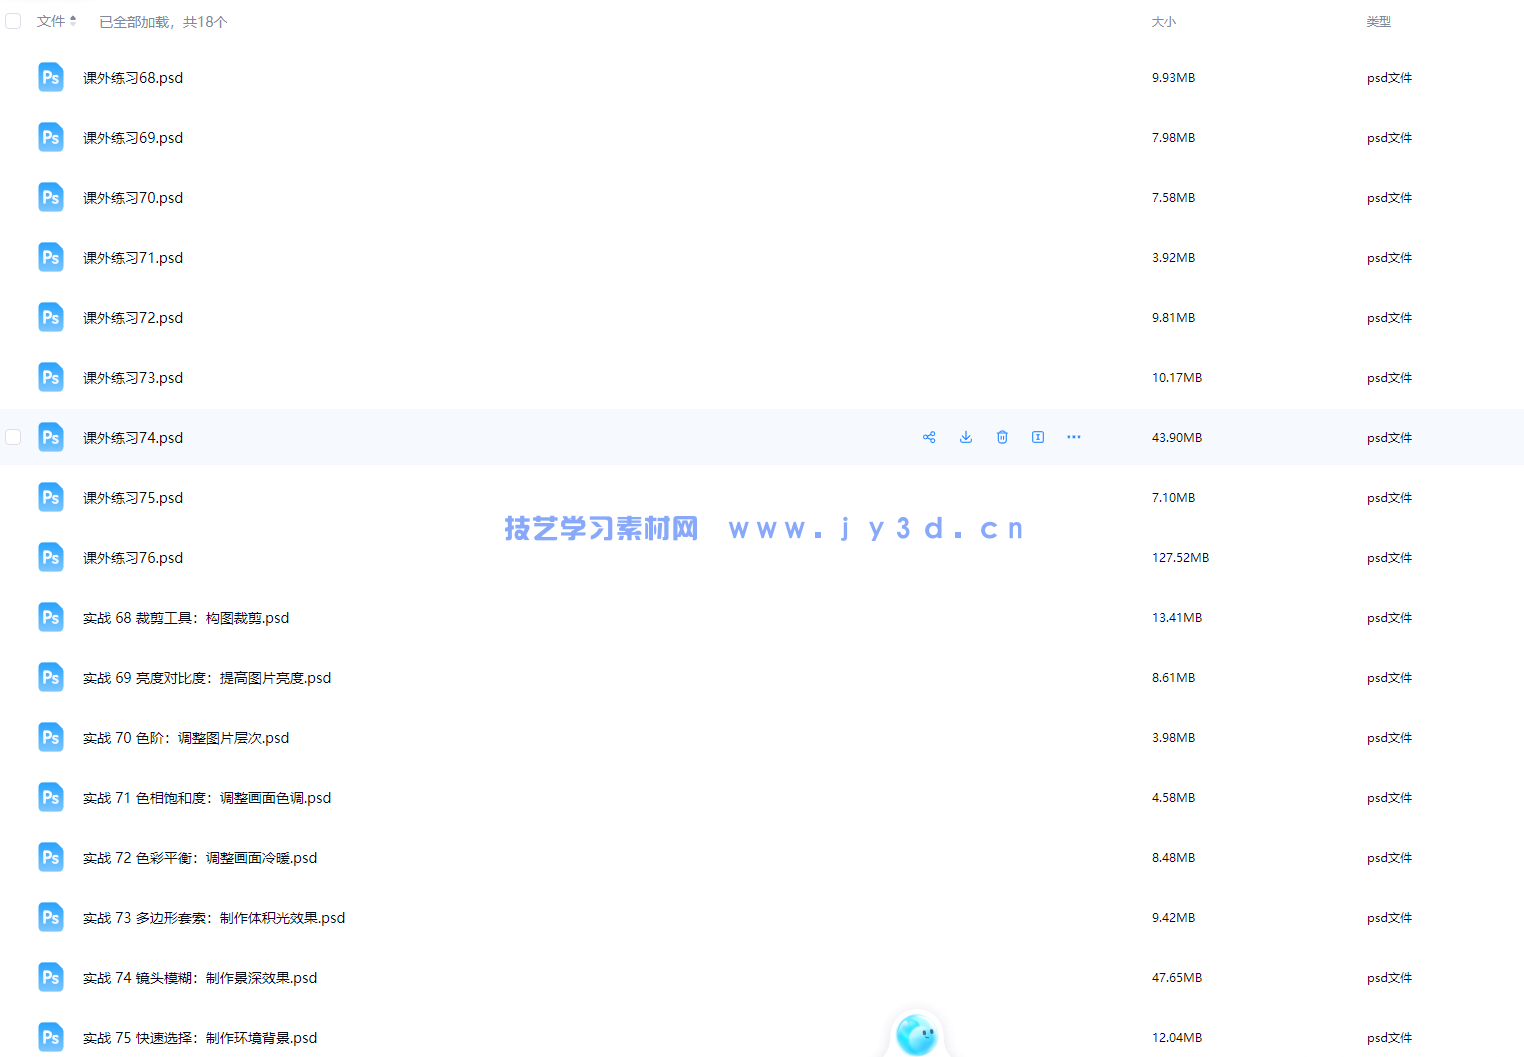Click the rename icon for 课外练习74.psd

click(x=1038, y=437)
